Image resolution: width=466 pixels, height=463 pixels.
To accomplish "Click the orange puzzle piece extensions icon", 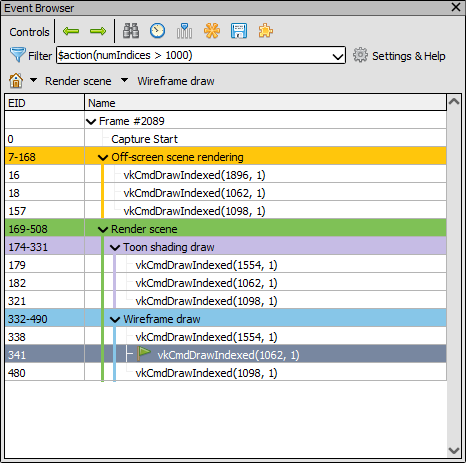I will pos(266,31).
